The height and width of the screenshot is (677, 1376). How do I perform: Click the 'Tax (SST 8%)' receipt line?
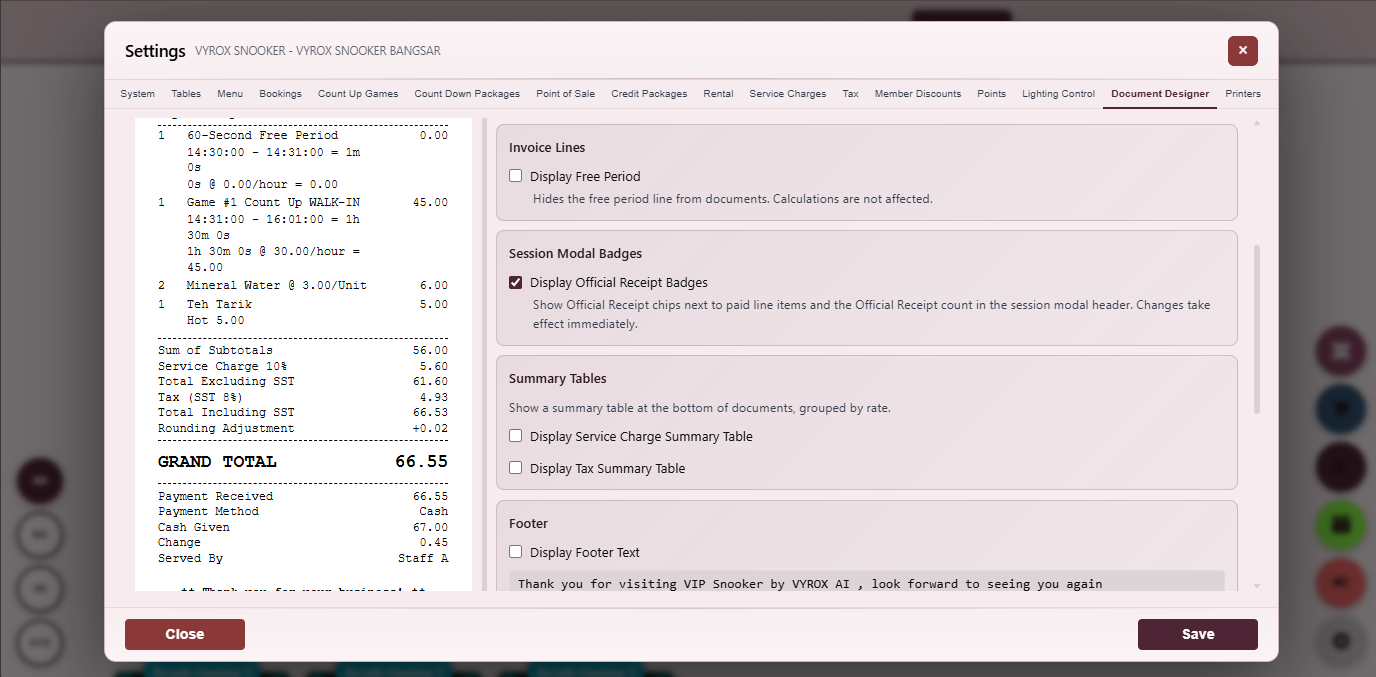(x=303, y=397)
